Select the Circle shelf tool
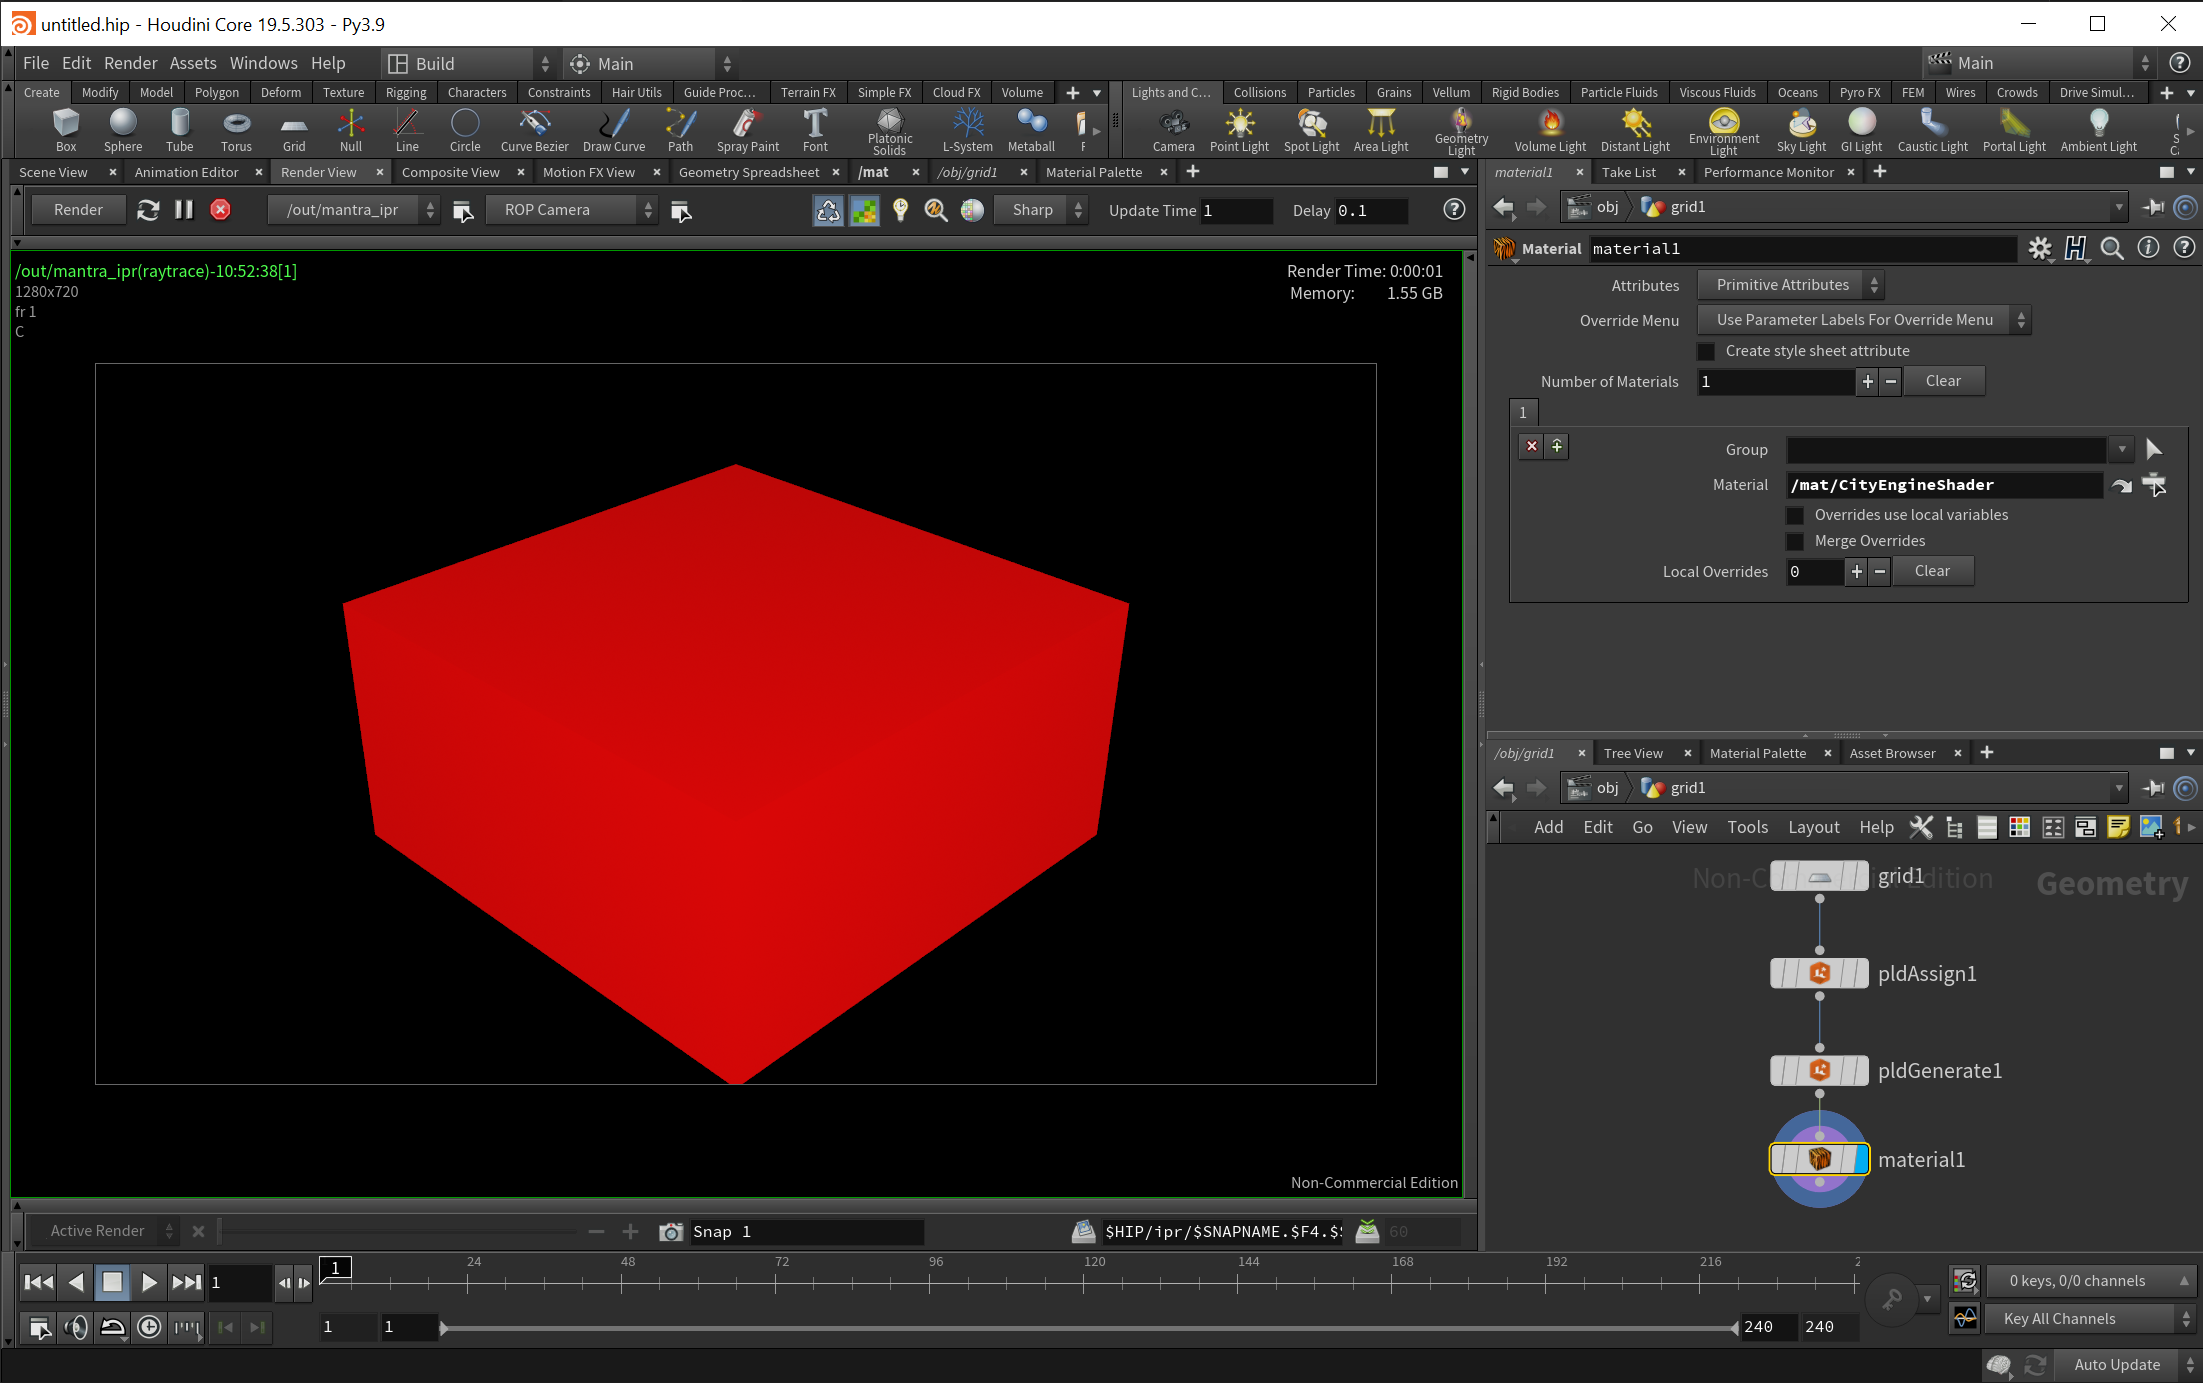 [x=465, y=131]
